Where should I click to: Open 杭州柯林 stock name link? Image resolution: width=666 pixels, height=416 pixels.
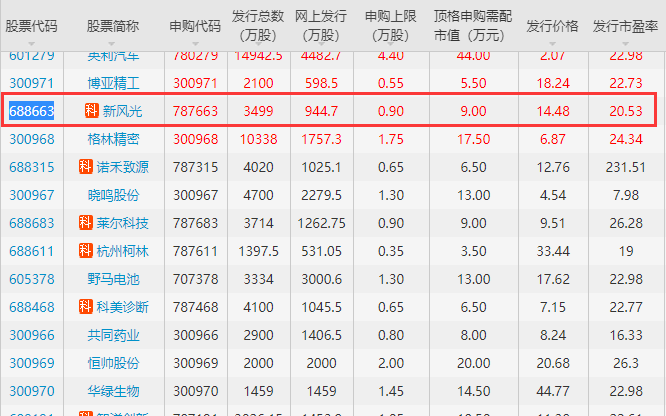pyautogui.click(x=122, y=252)
